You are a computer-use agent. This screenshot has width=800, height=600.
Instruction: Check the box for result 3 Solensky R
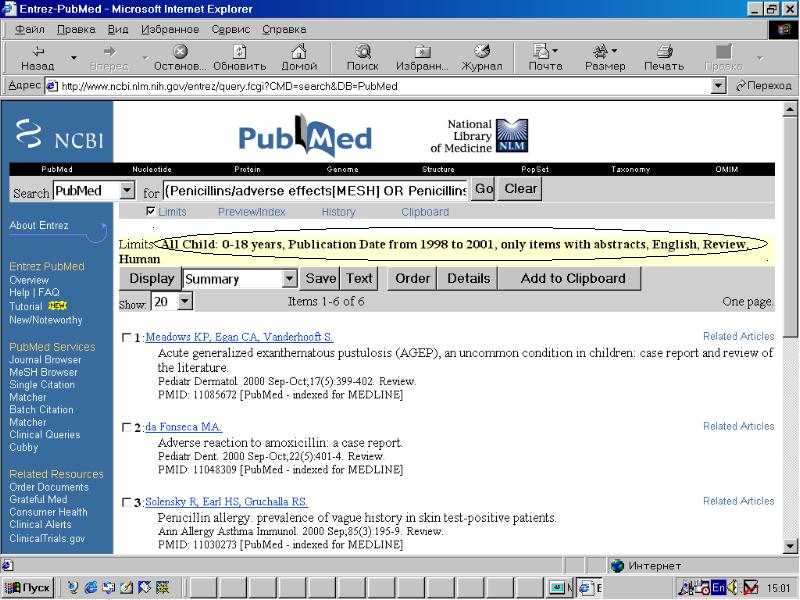[x=127, y=502]
